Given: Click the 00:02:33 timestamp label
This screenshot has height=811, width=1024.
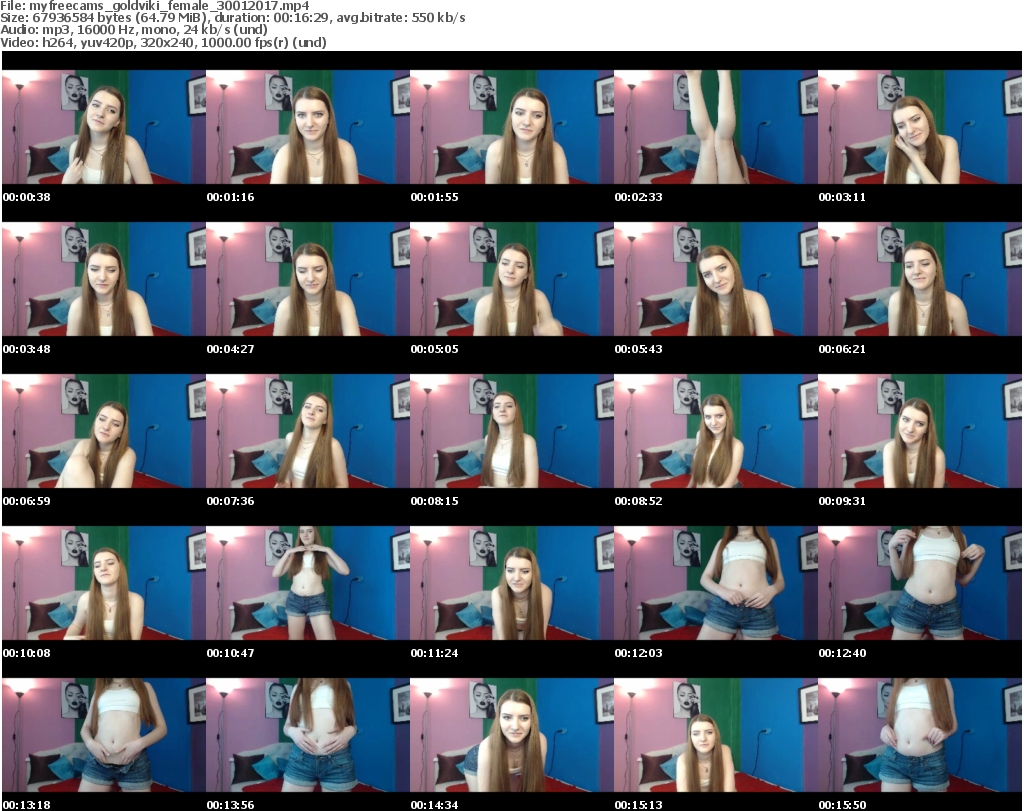Looking at the screenshot, I should click(x=639, y=197).
